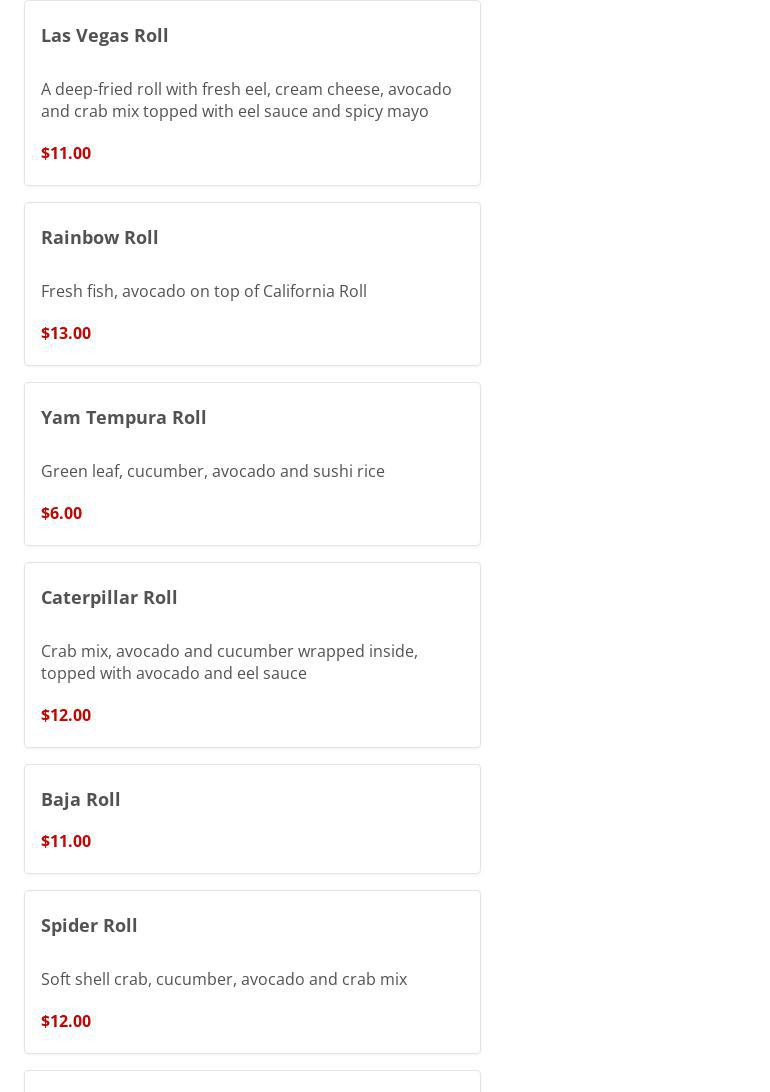770x1092 pixels.
Task: Click the Las Vegas Roll $11.00 price
Action: tap(66, 153)
